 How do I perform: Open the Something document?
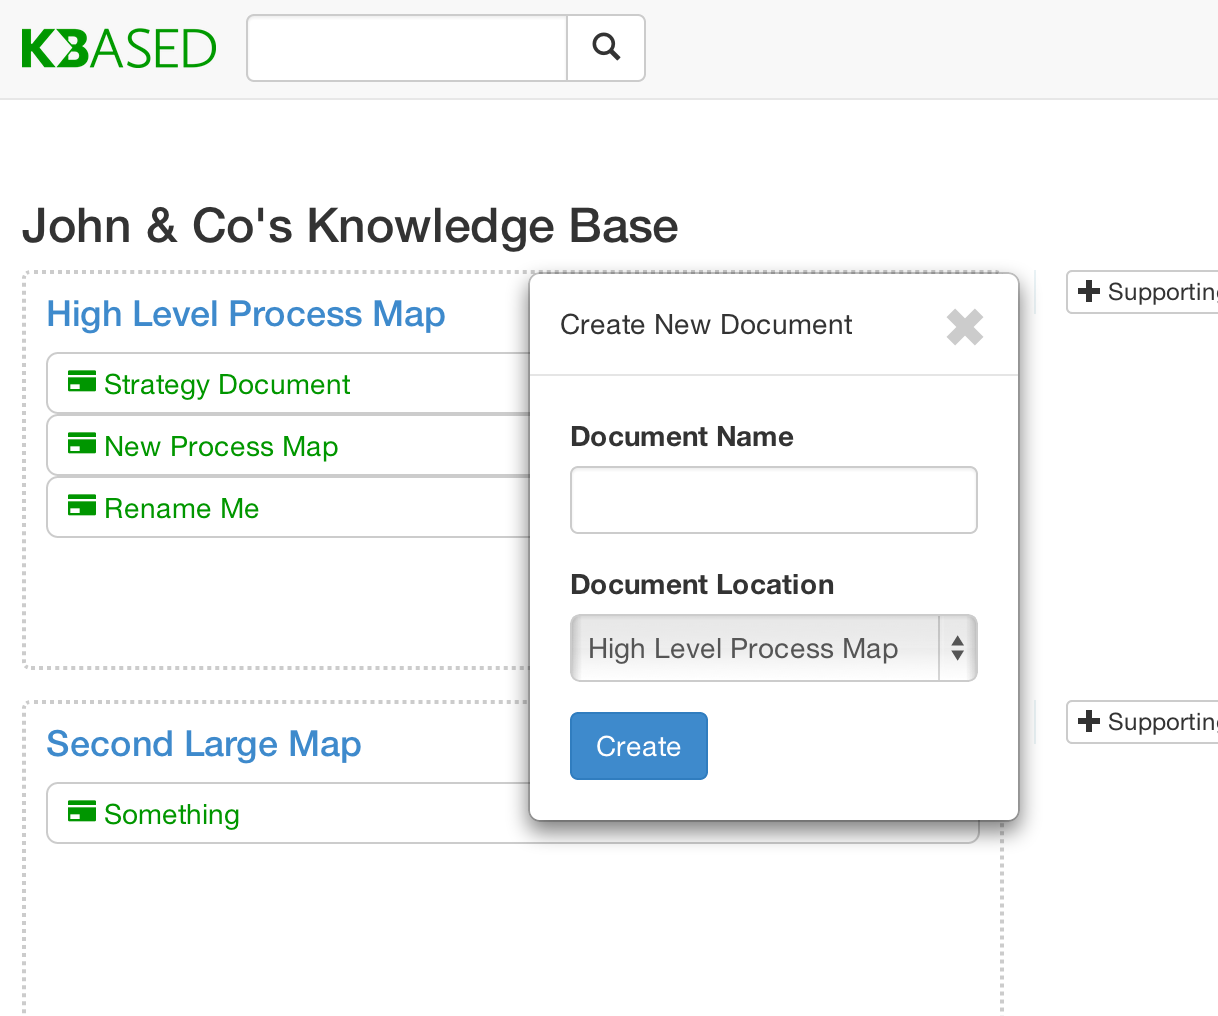click(x=171, y=815)
